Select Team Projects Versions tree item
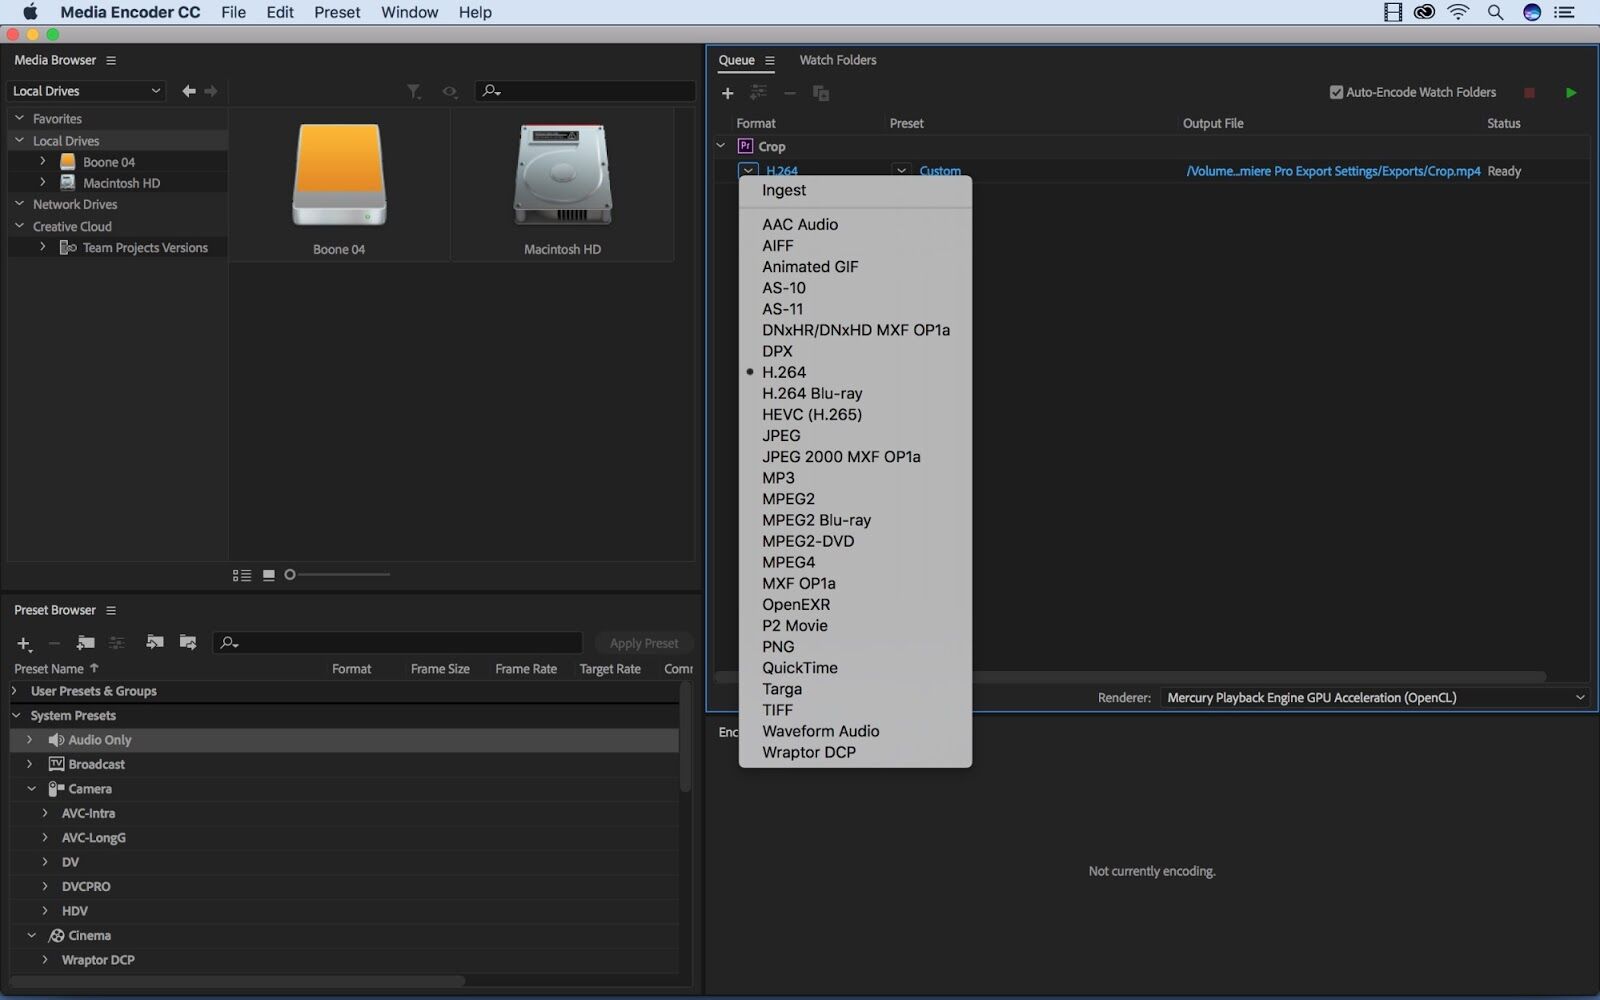Image resolution: width=1600 pixels, height=1000 pixels. coord(145,248)
